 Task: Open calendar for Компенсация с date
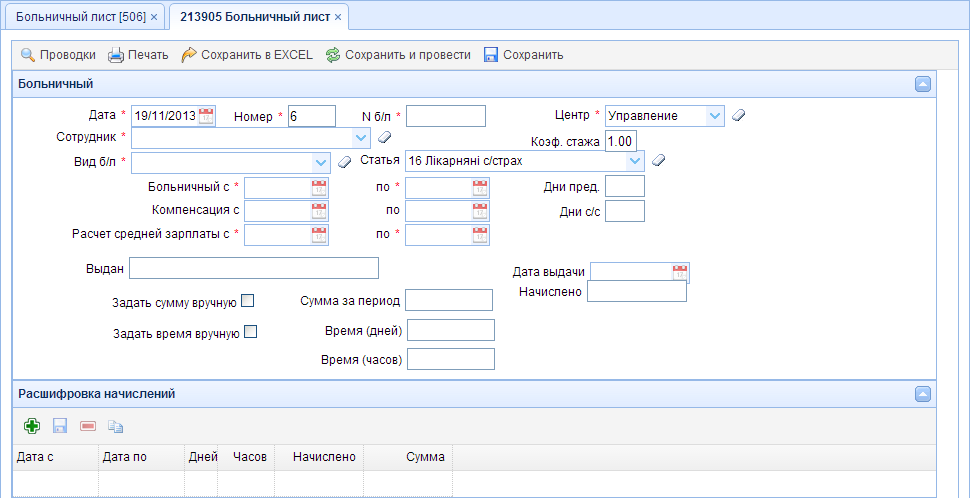(319, 211)
